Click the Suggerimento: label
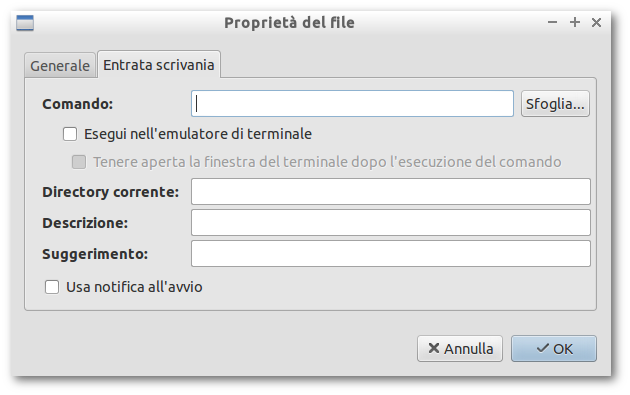 pos(95,254)
